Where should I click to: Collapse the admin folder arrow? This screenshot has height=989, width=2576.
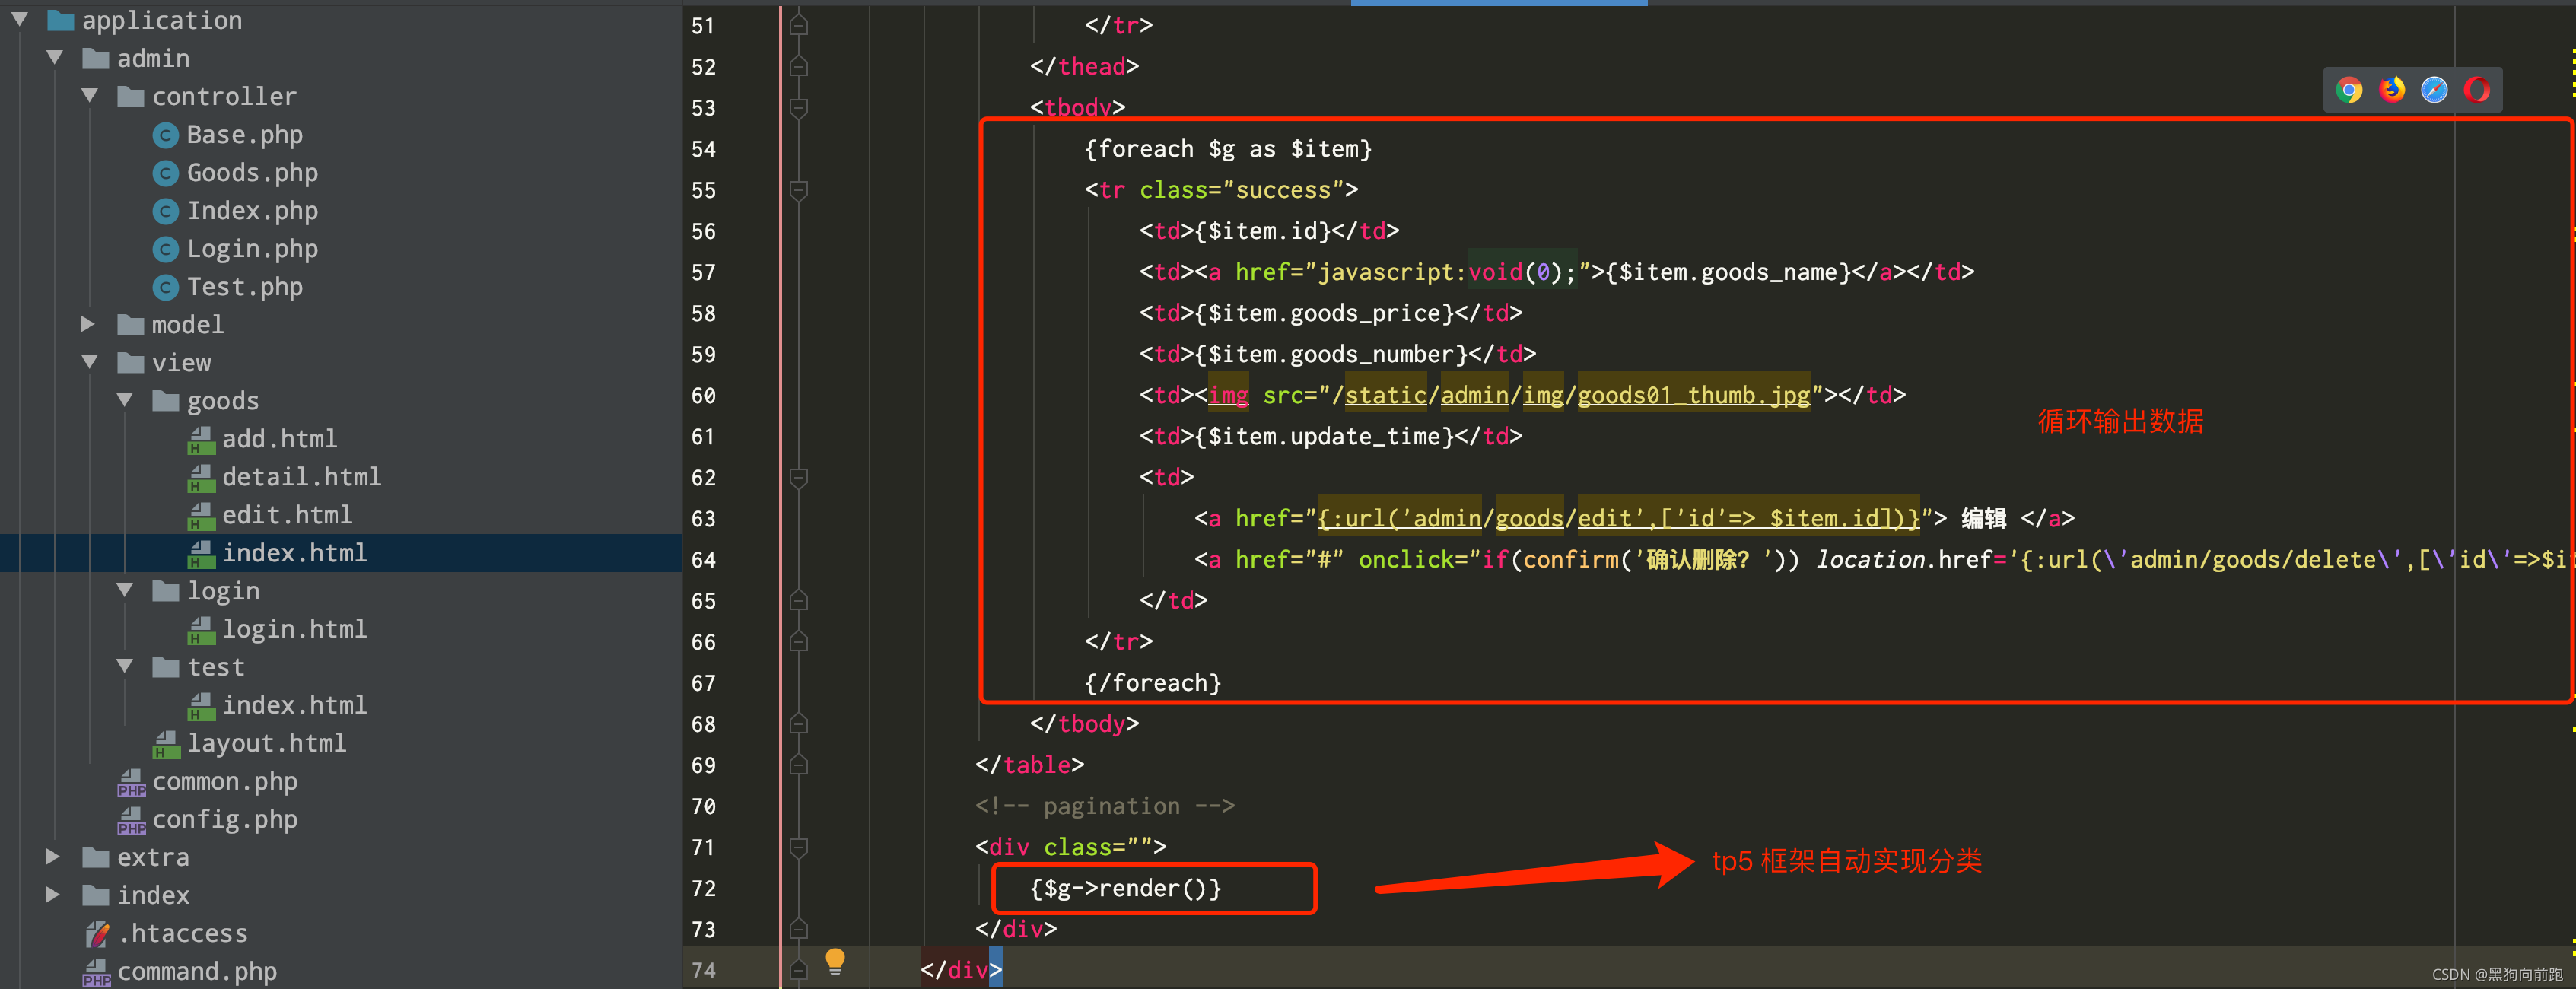point(55,58)
